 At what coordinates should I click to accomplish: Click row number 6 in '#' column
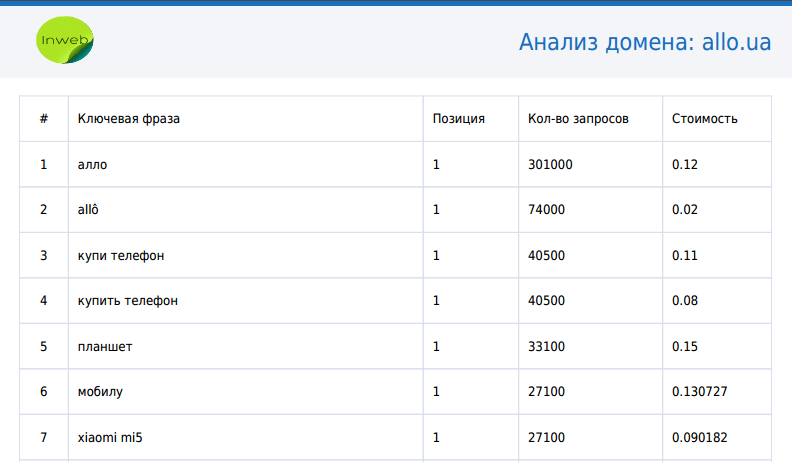pyautogui.click(x=44, y=391)
